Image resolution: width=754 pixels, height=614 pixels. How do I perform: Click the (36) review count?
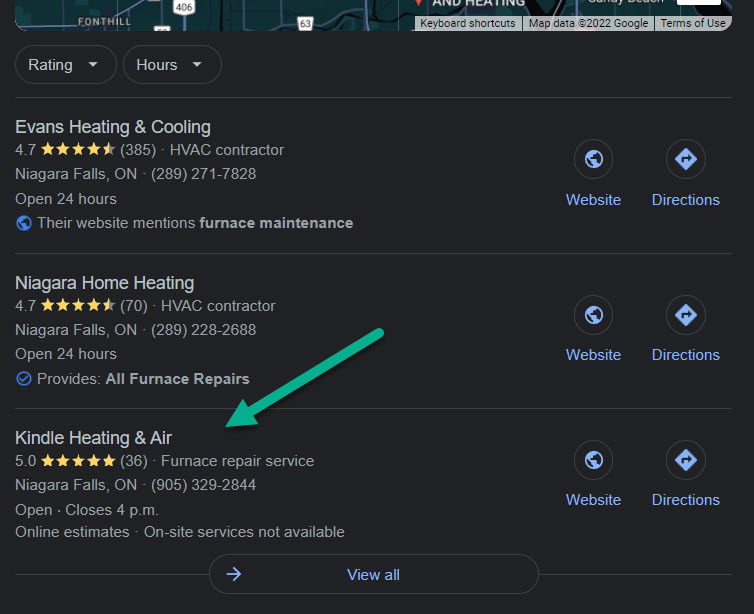134,461
